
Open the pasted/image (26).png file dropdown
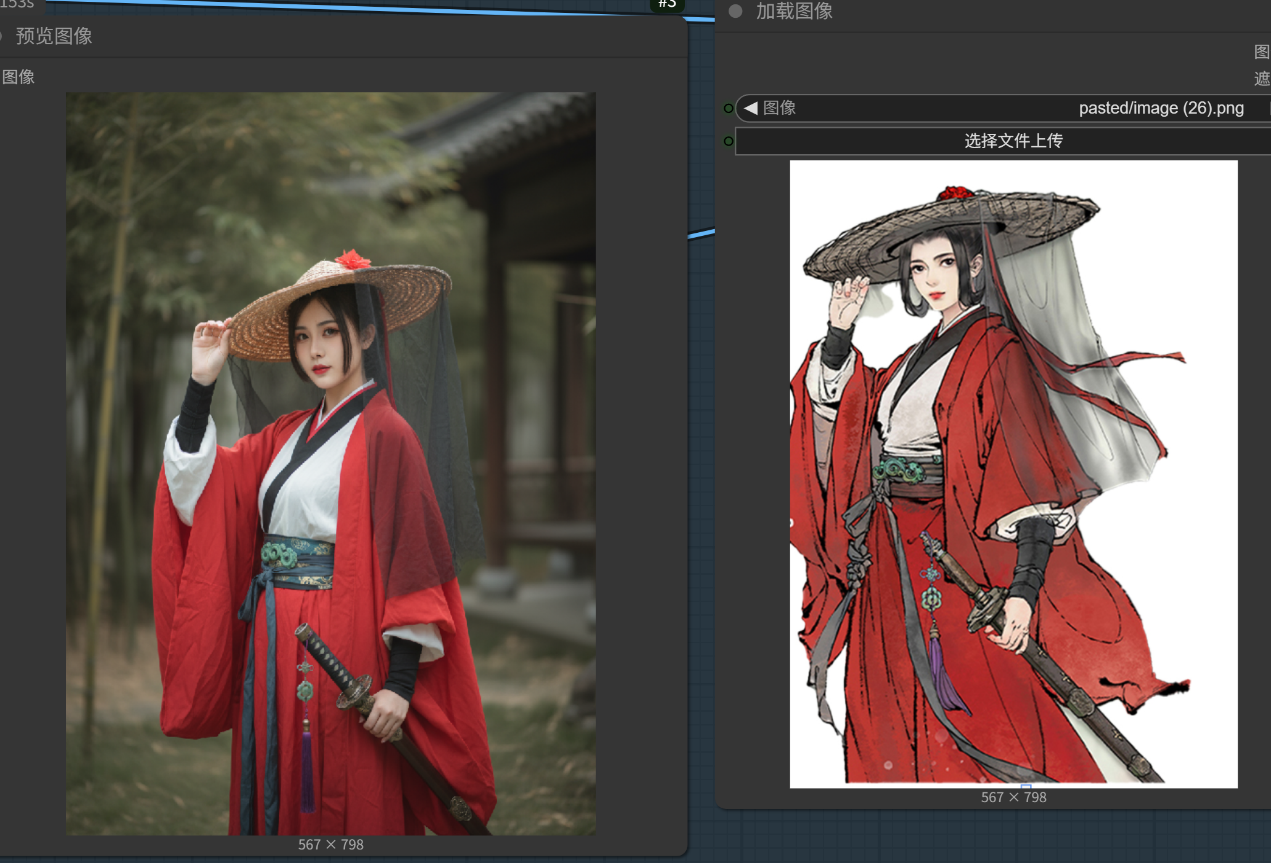coord(1160,108)
